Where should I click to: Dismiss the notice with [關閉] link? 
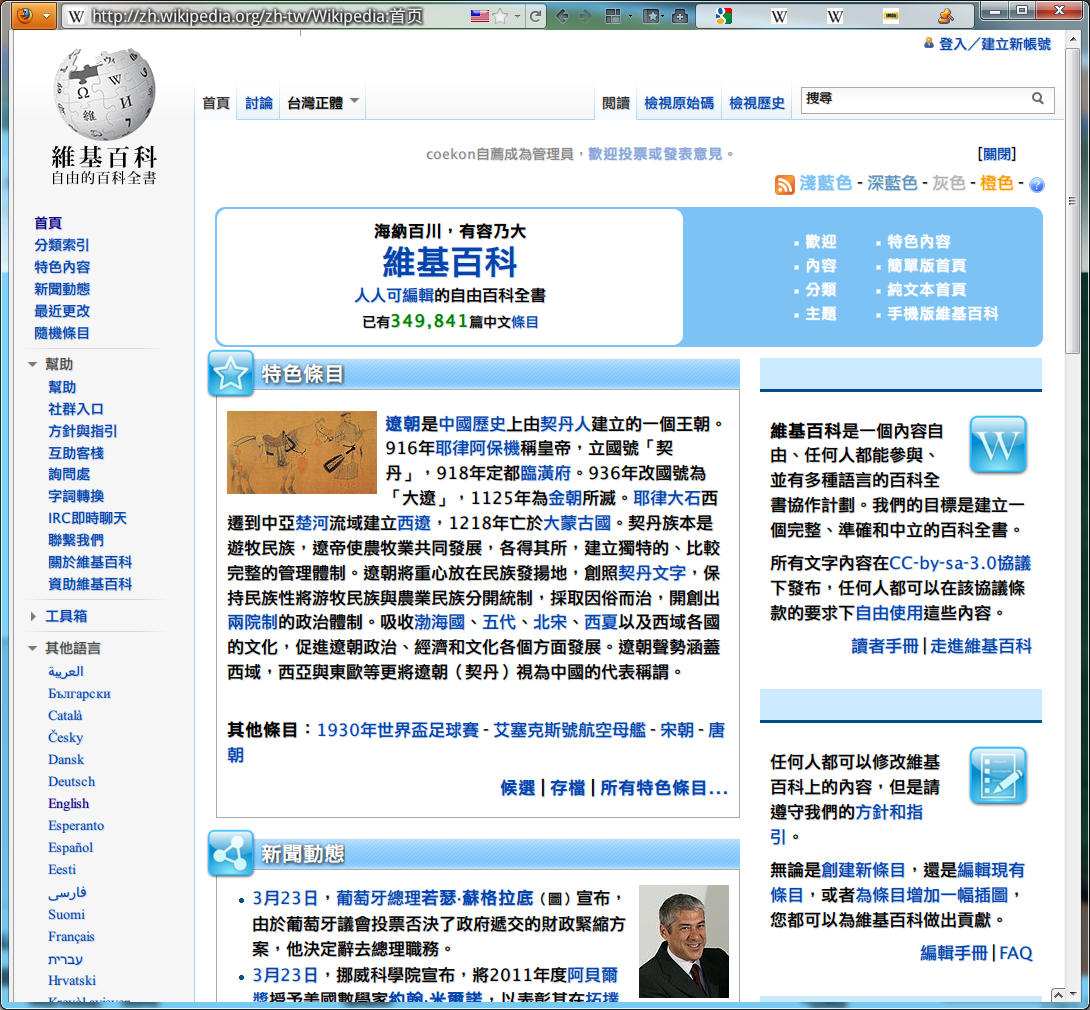pyautogui.click(x=996, y=154)
